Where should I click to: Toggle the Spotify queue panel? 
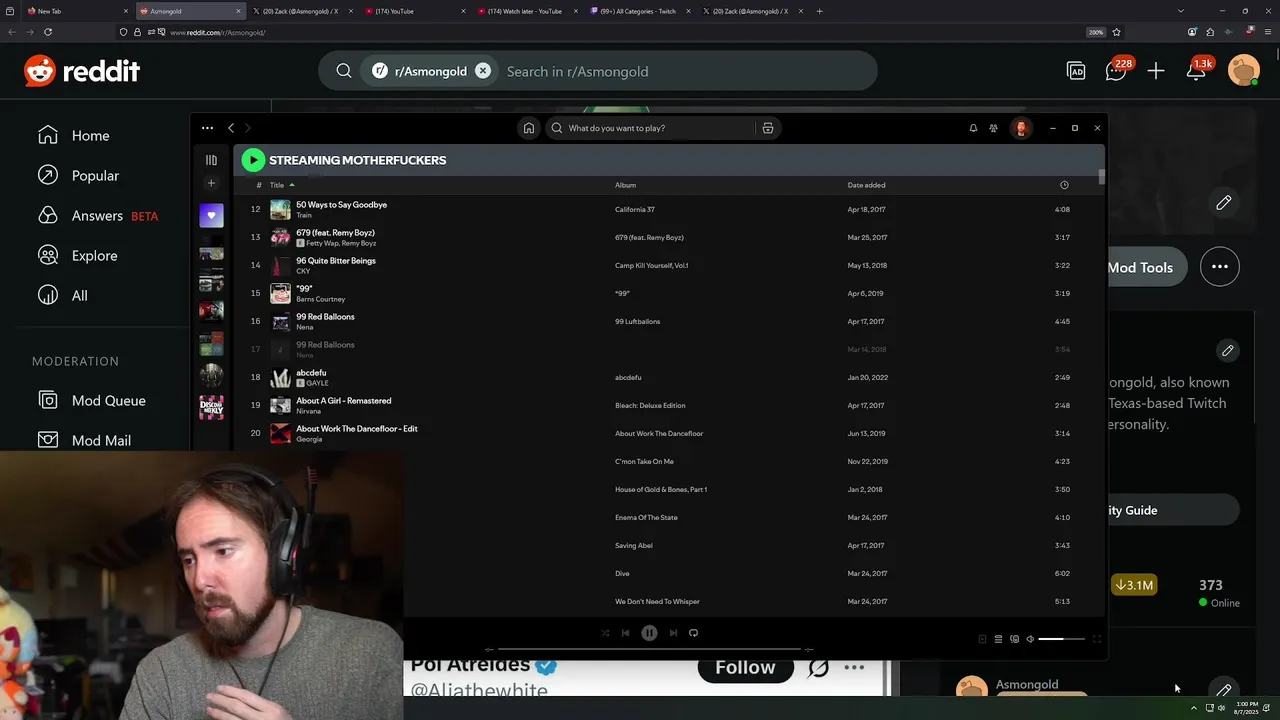[x=998, y=639]
